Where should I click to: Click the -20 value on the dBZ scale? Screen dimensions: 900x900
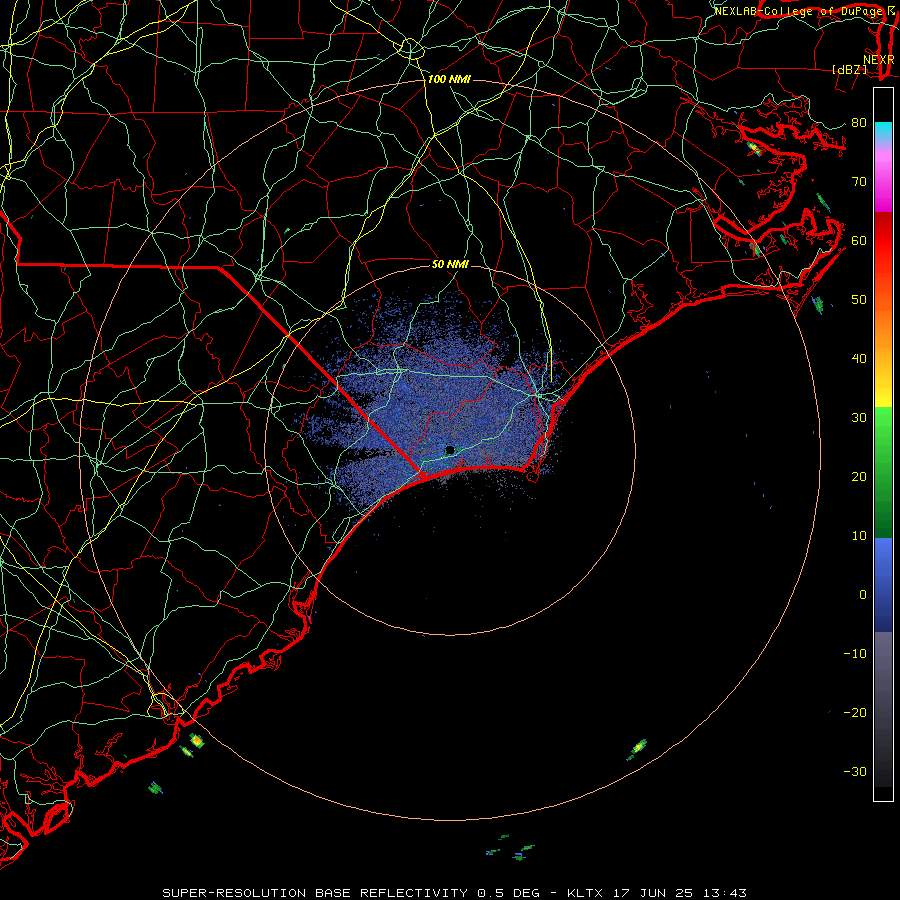click(x=855, y=712)
